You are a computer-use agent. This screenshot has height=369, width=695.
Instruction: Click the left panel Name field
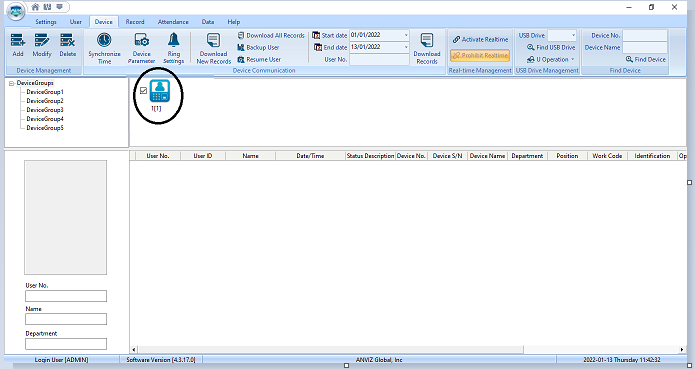coord(66,319)
